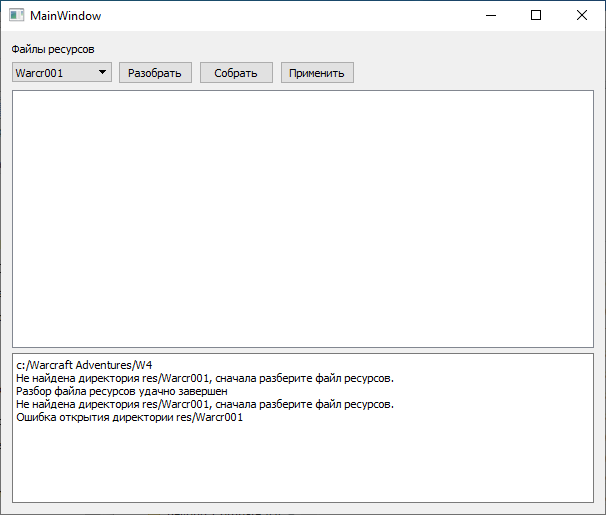Click the MainWindow application icon in title bar
606x515 pixels.
[16, 15]
